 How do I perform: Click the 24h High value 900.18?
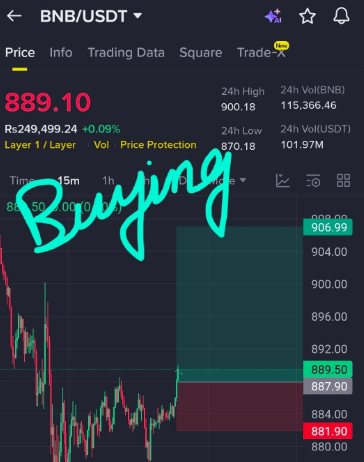pos(238,107)
